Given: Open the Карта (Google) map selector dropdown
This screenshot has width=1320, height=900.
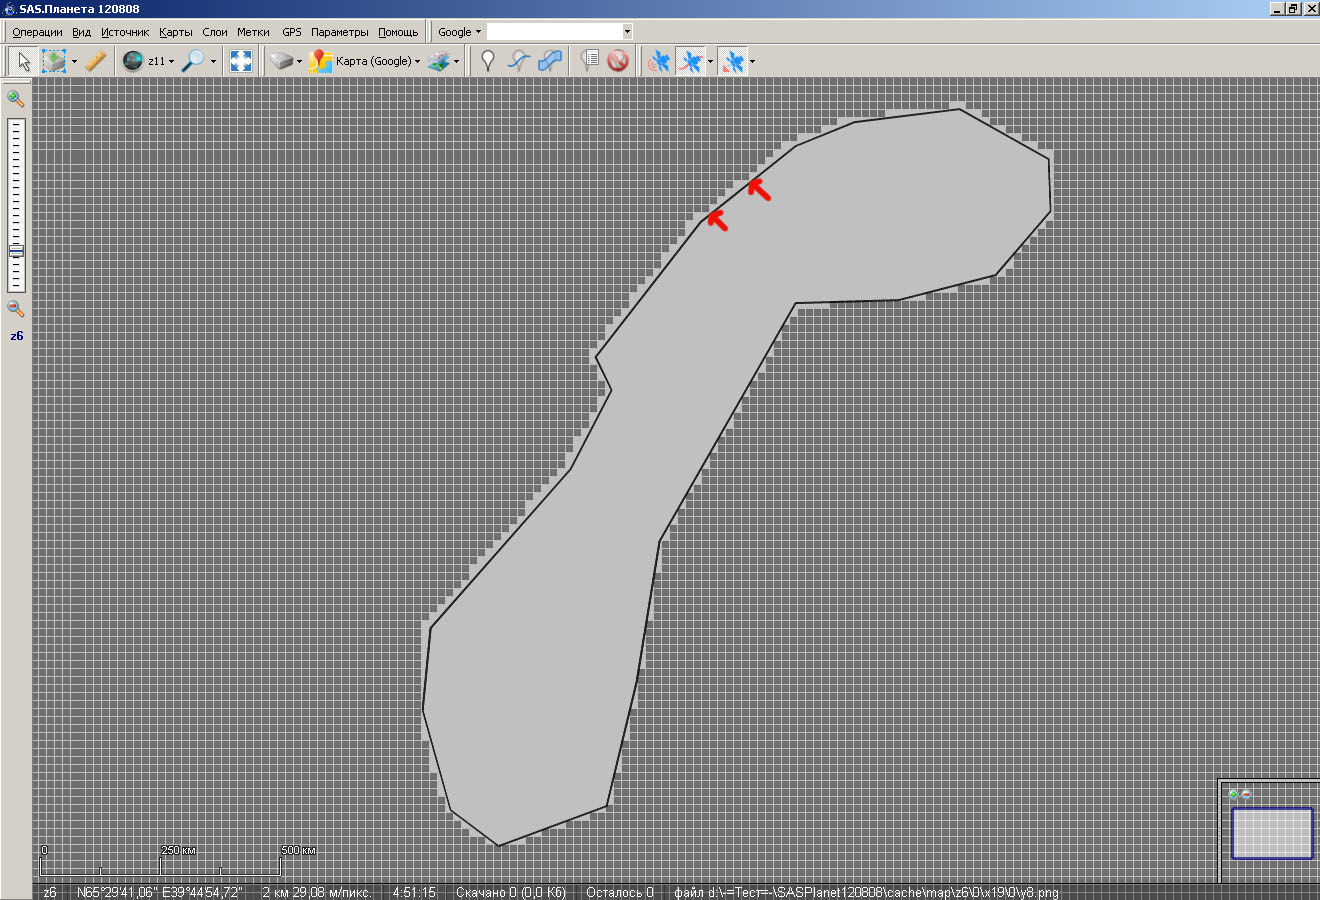Looking at the screenshot, I should pyautogui.click(x=417, y=62).
